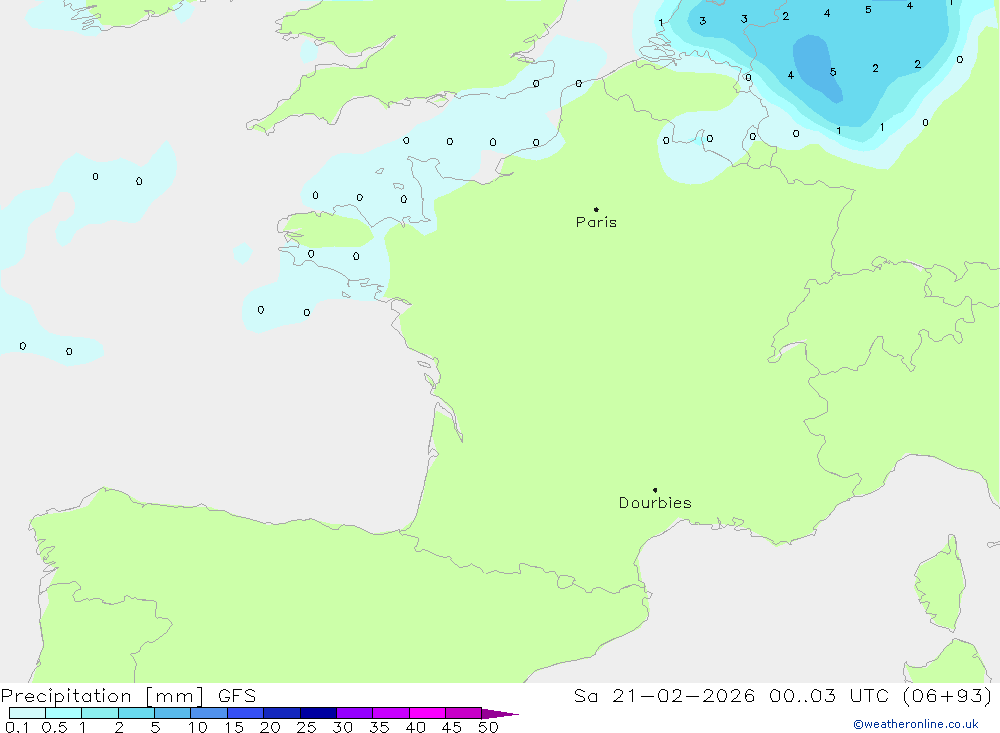Screen dimensions: 1000x733
Task: Click the Dourbies city label
Action: [x=655, y=503]
